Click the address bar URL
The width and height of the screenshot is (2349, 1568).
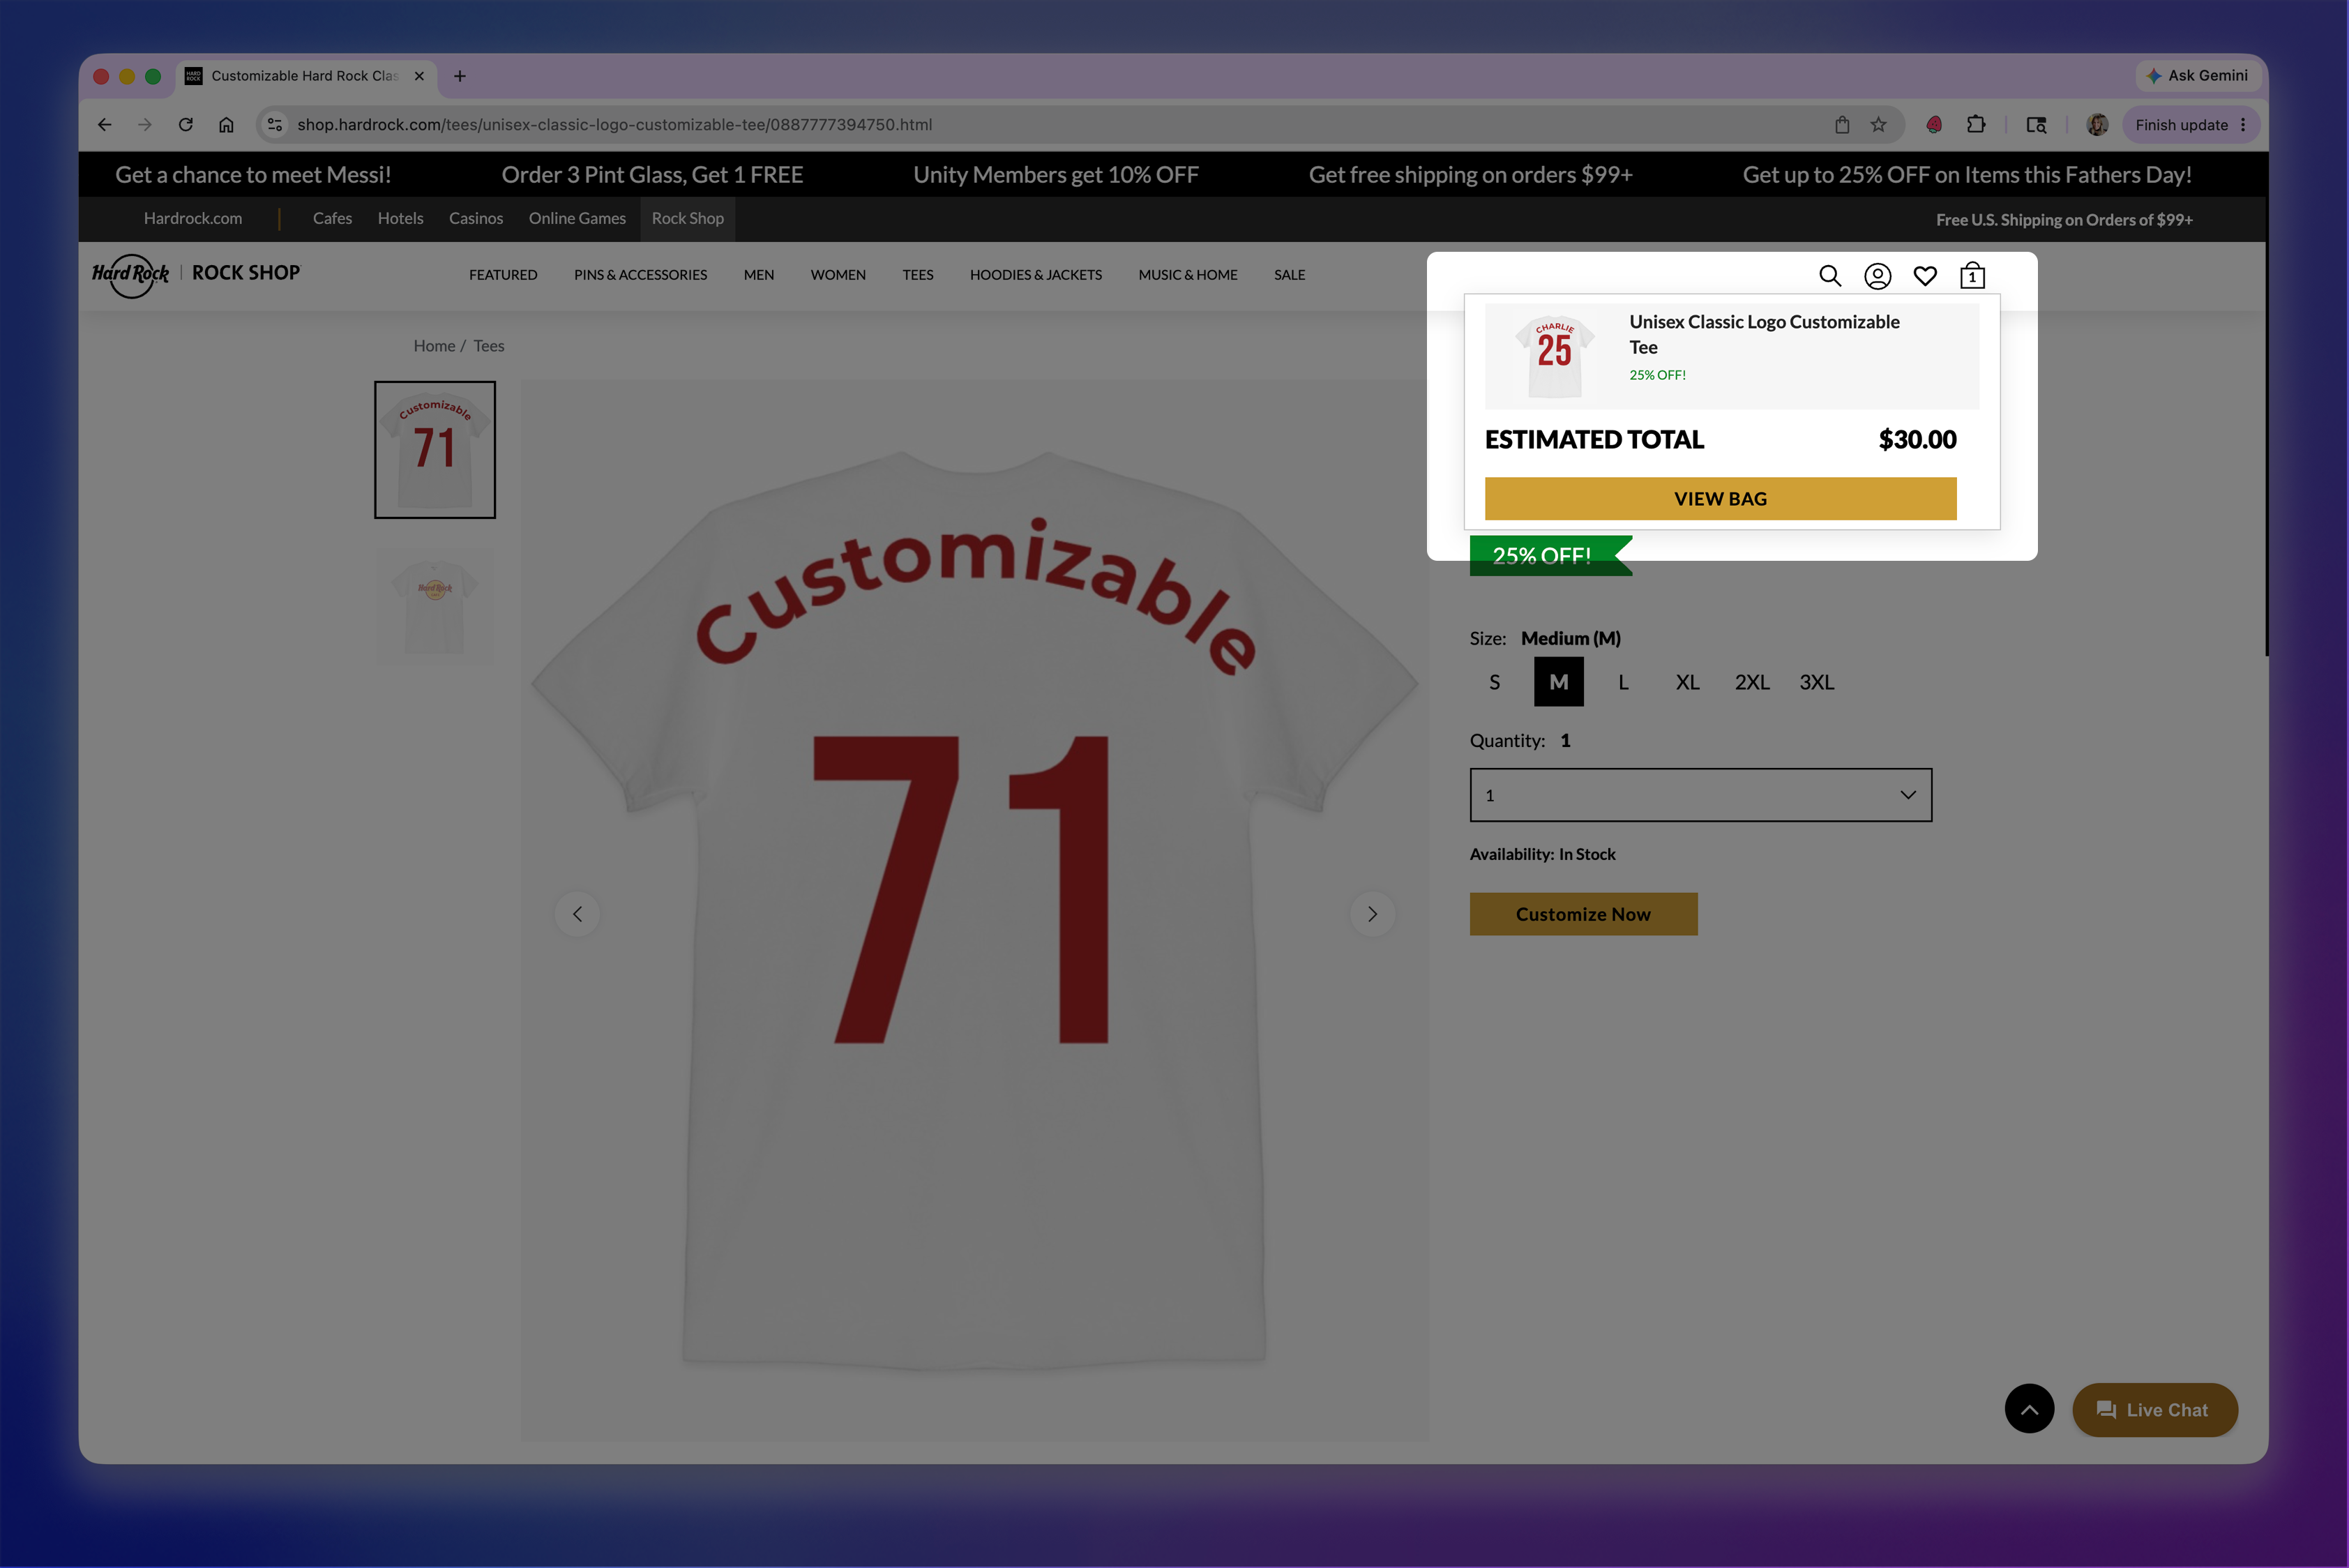614,124
